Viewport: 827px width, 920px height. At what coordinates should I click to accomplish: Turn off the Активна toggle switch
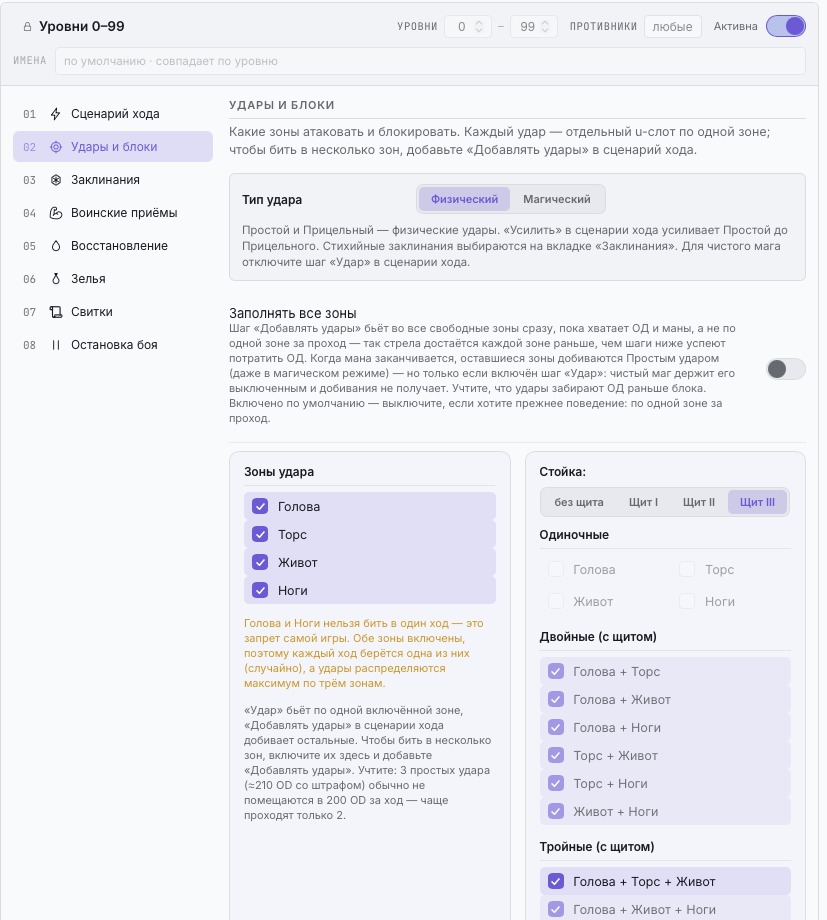pos(785,26)
